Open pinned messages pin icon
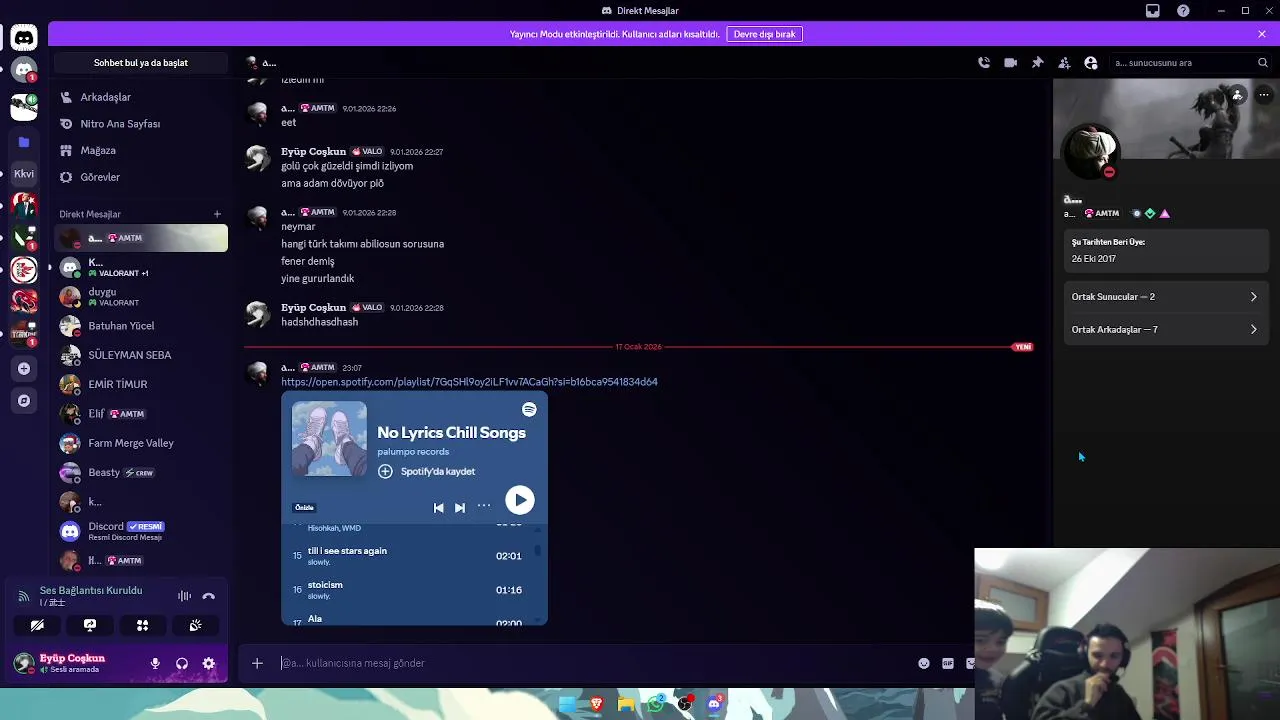This screenshot has height=720, width=1280. coord(1037,63)
